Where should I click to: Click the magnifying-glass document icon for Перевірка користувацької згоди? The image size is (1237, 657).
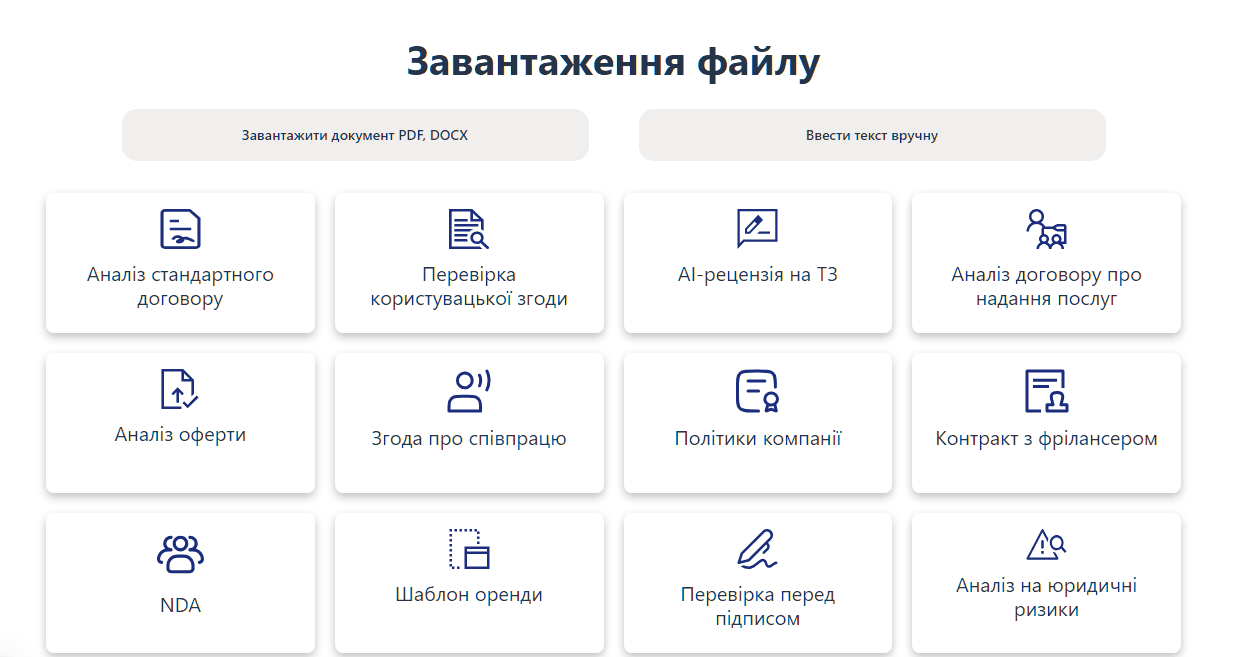(468, 228)
